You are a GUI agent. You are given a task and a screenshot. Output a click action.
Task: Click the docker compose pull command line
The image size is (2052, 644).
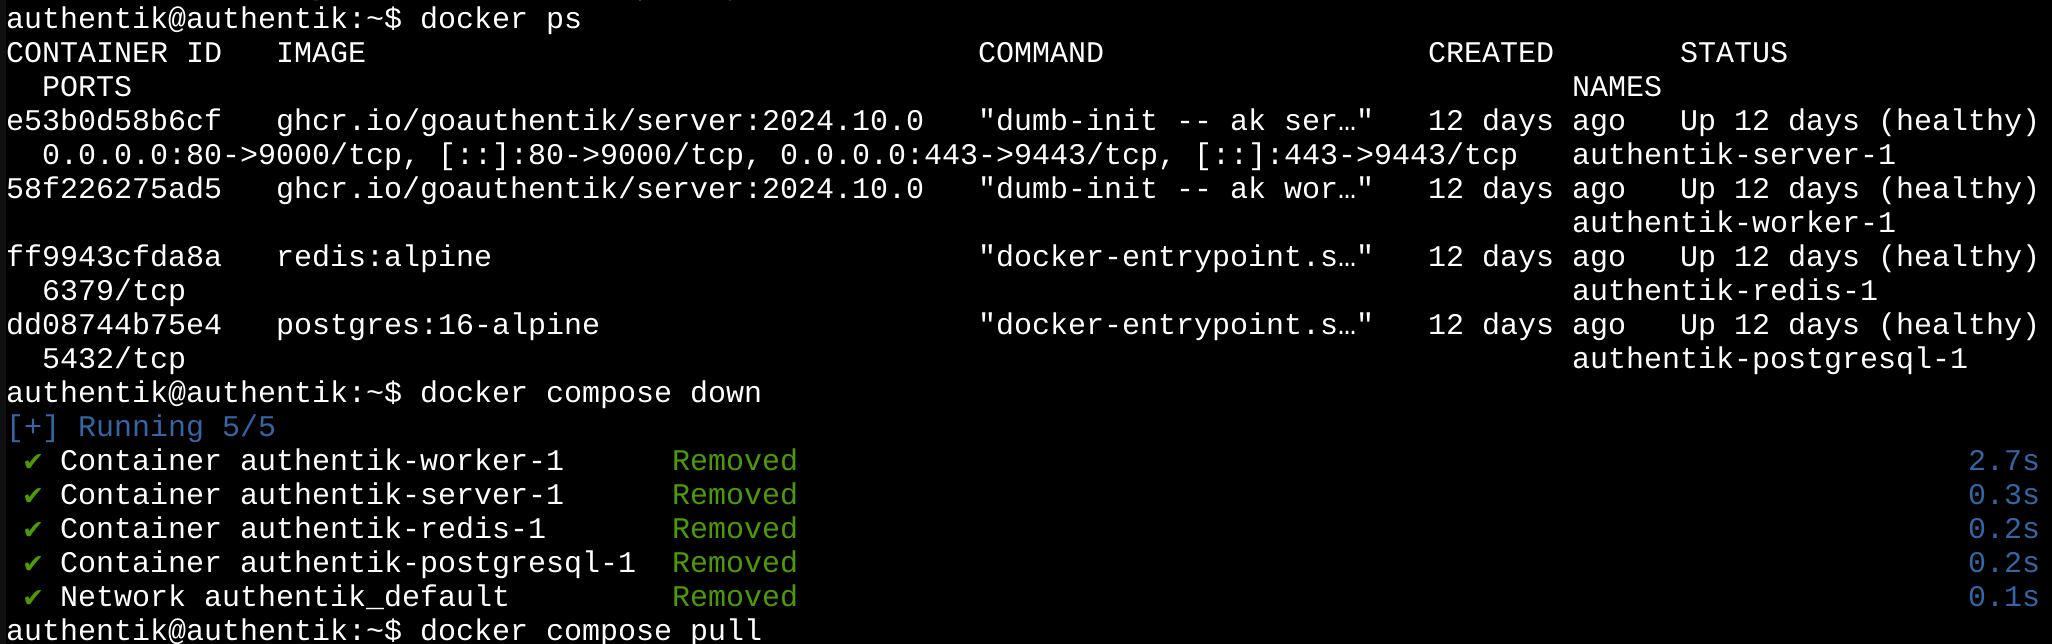[x=384, y=630]
